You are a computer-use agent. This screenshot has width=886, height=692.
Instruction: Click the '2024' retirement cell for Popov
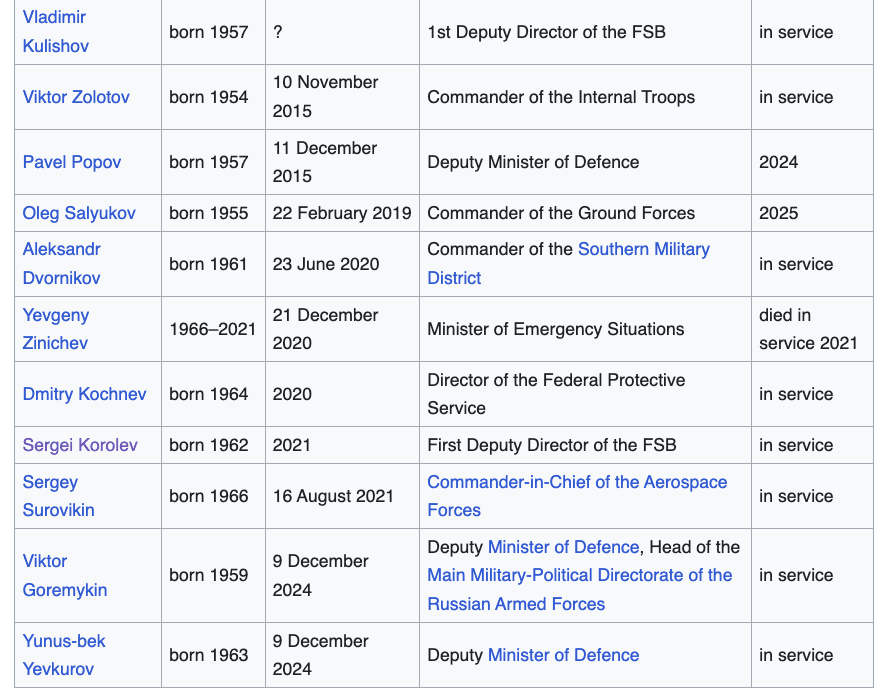813,162
